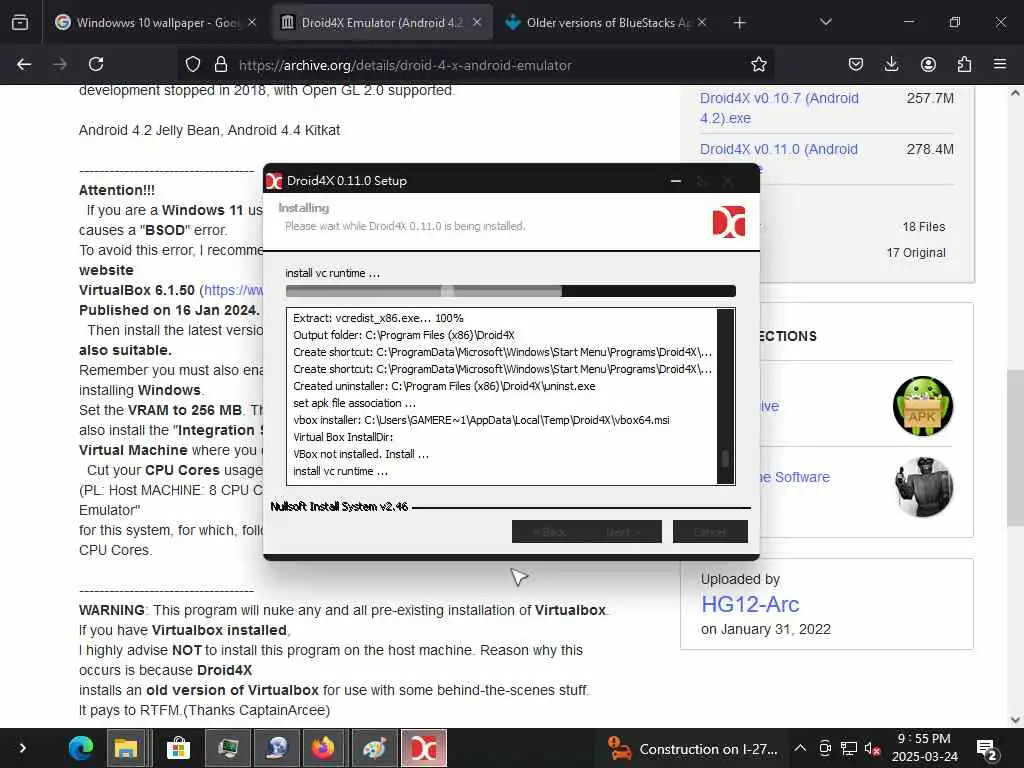
Task: Click the install progress bar in setup
Action: pos(511,291)
